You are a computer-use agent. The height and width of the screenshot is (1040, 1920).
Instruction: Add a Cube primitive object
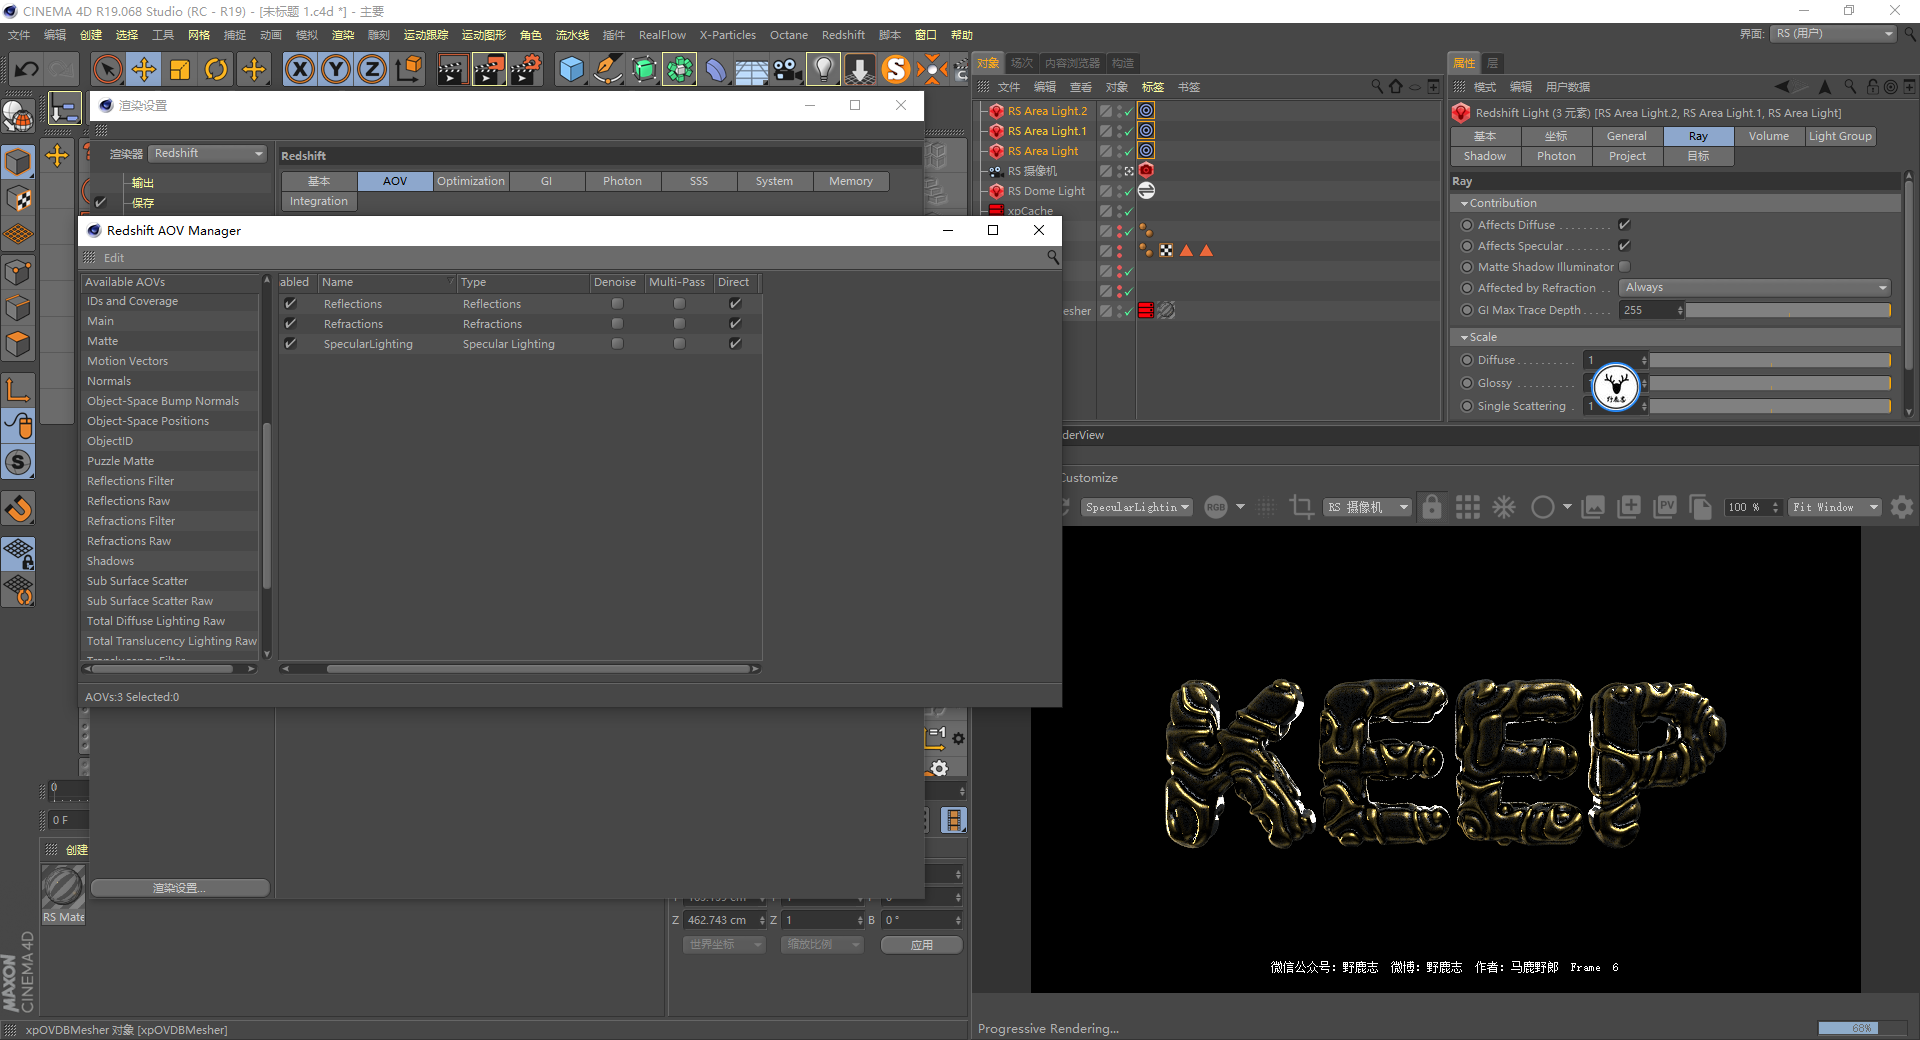point(571,69)
